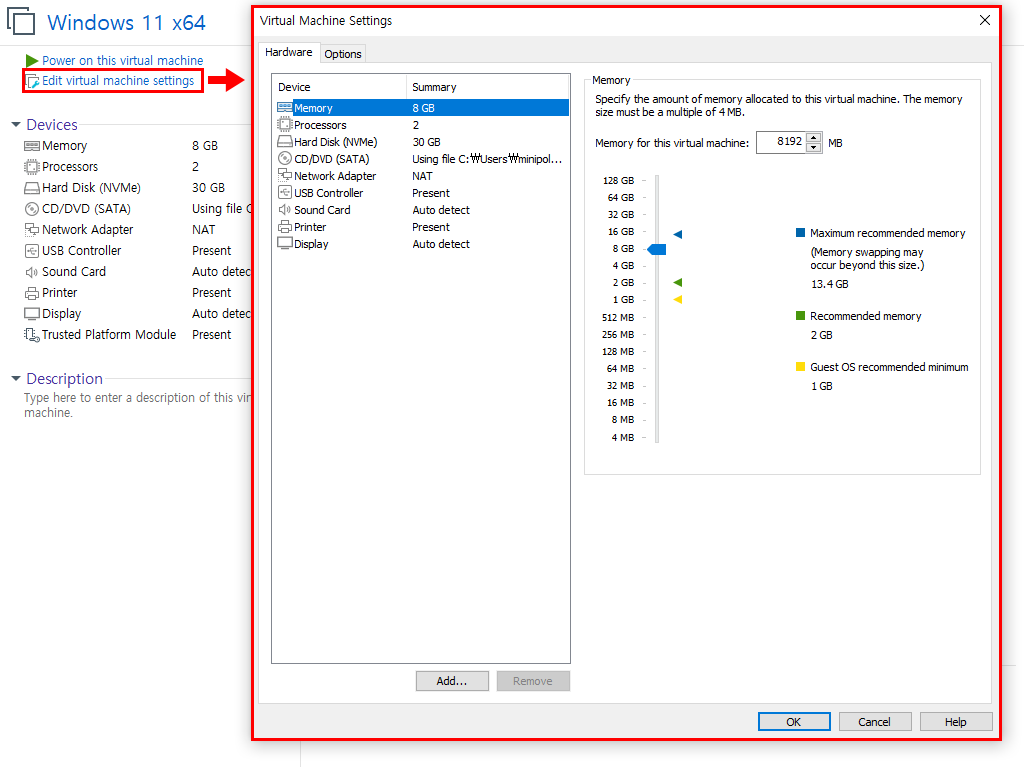Click the green Power on play icon

[31, 60]
